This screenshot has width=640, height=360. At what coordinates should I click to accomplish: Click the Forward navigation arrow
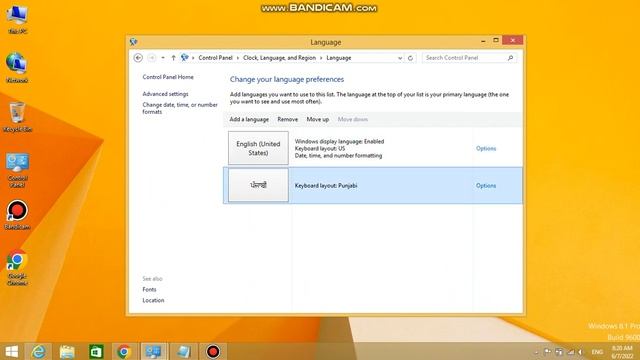pyautogui.click(x=151, y=58)
